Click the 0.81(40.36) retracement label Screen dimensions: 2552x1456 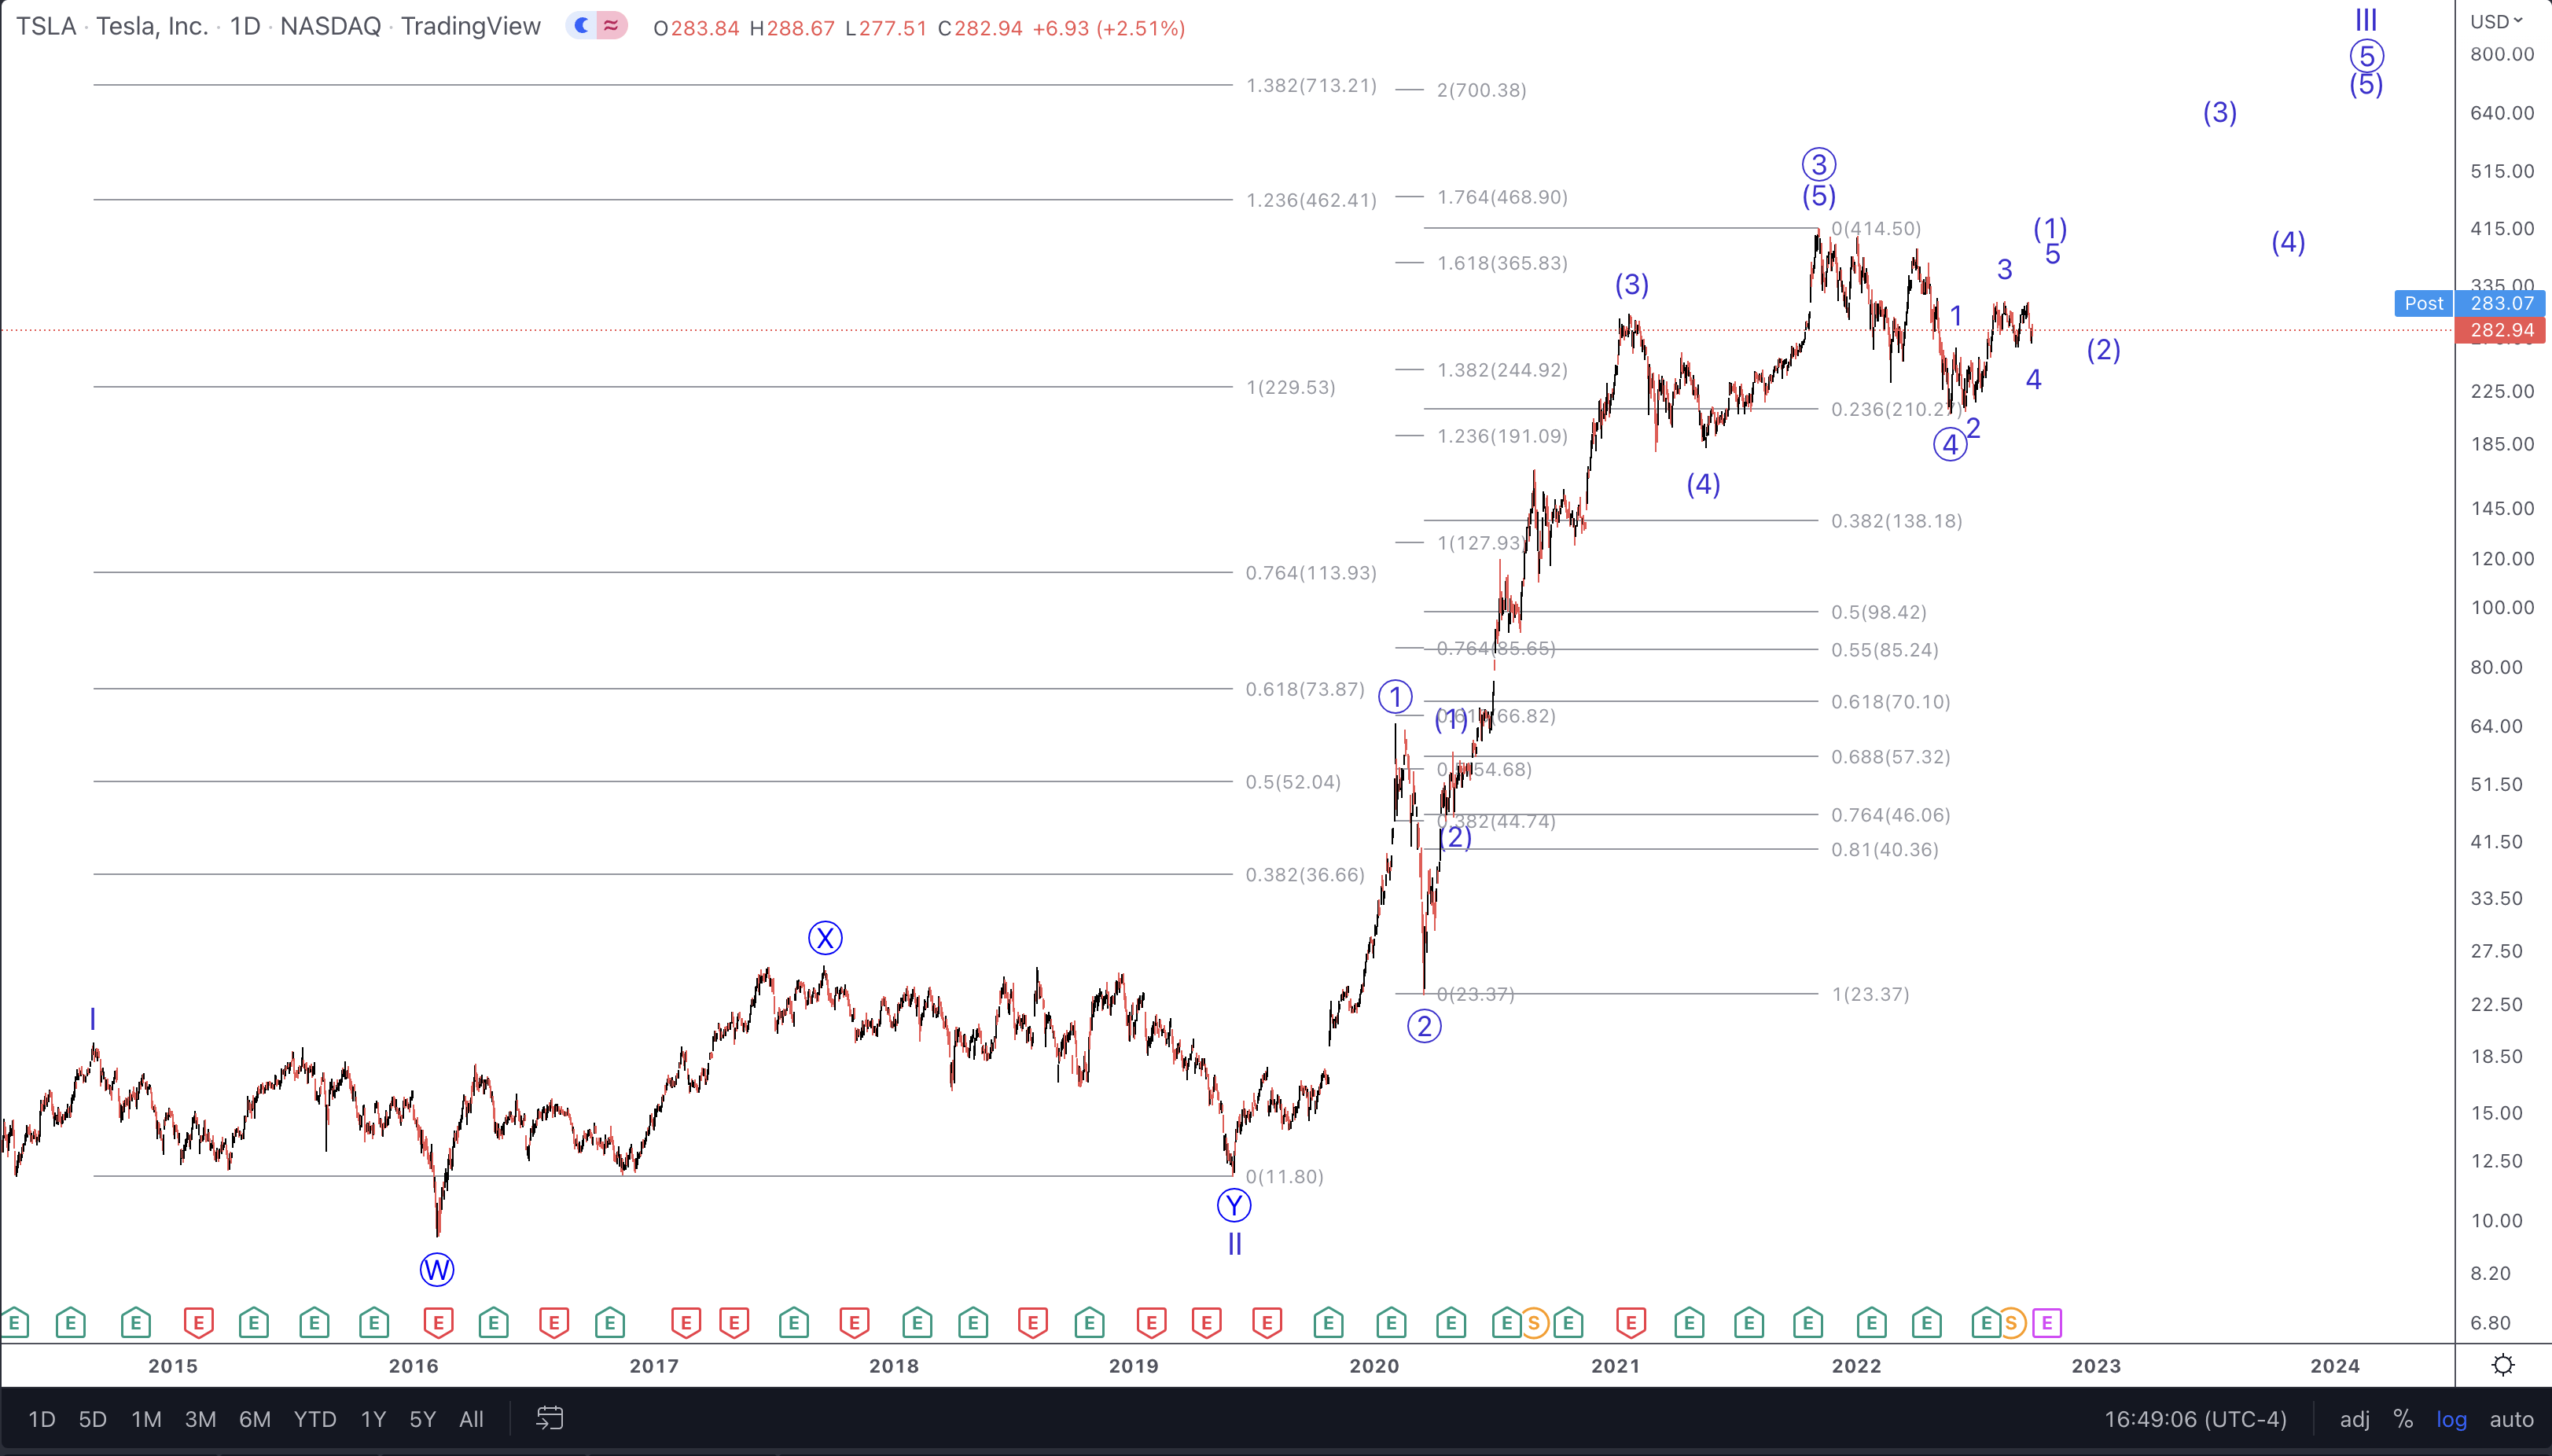tap(1885, 850)
